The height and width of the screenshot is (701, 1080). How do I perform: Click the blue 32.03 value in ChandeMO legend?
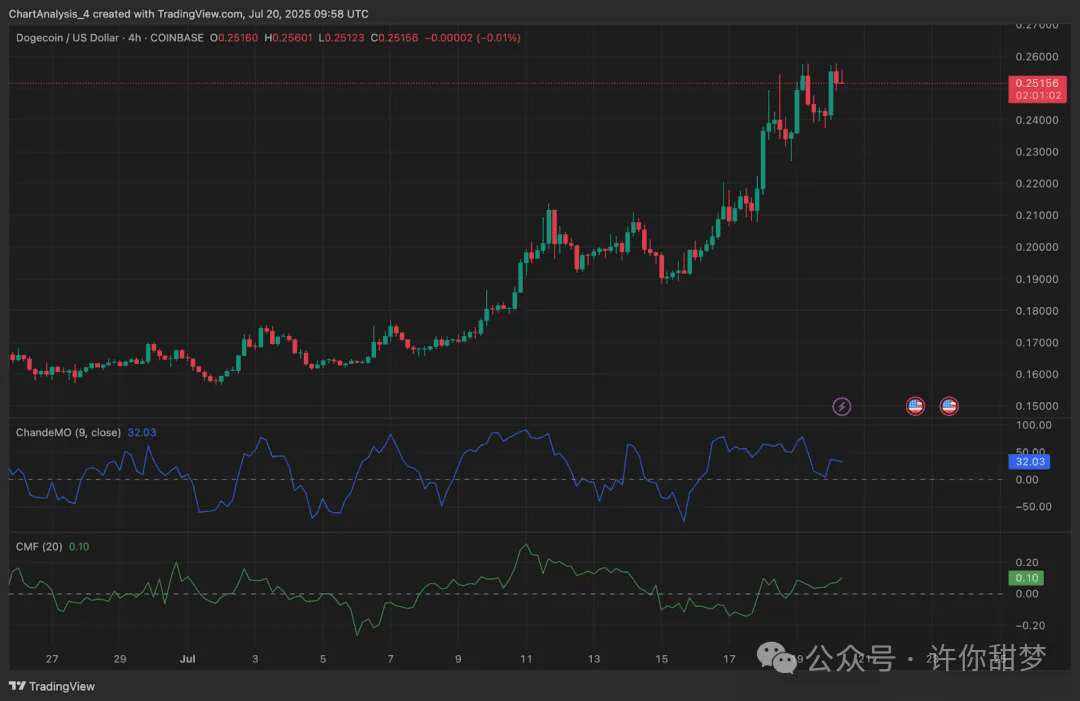[x=142, y=432]
